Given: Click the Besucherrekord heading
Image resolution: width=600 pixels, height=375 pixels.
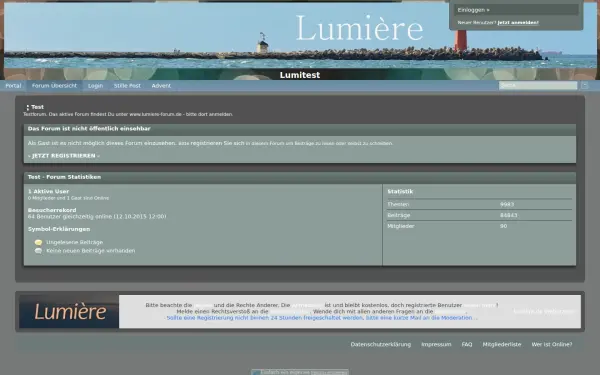Looking at the screenshot, I should pyautogui.click(x=52, y=210).
